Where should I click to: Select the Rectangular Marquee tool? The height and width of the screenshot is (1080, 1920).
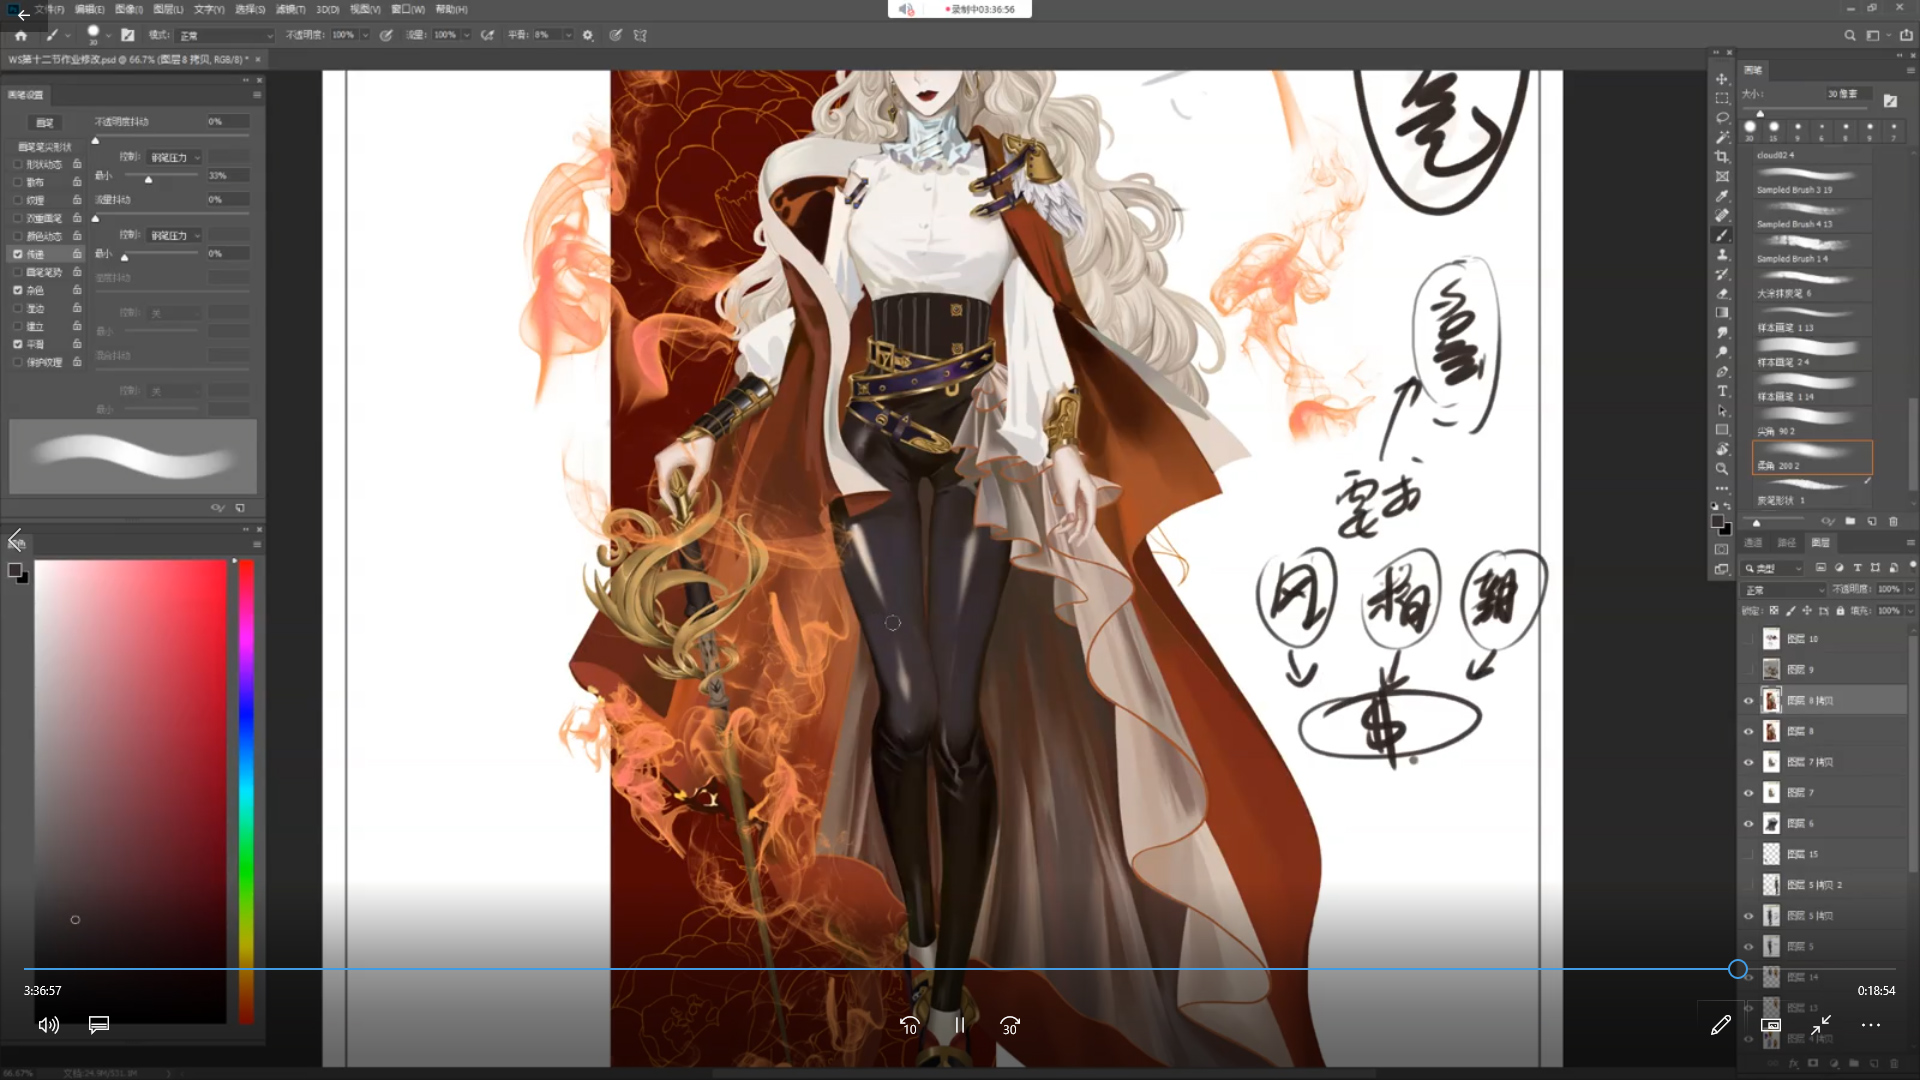[x=1722, y=98]
